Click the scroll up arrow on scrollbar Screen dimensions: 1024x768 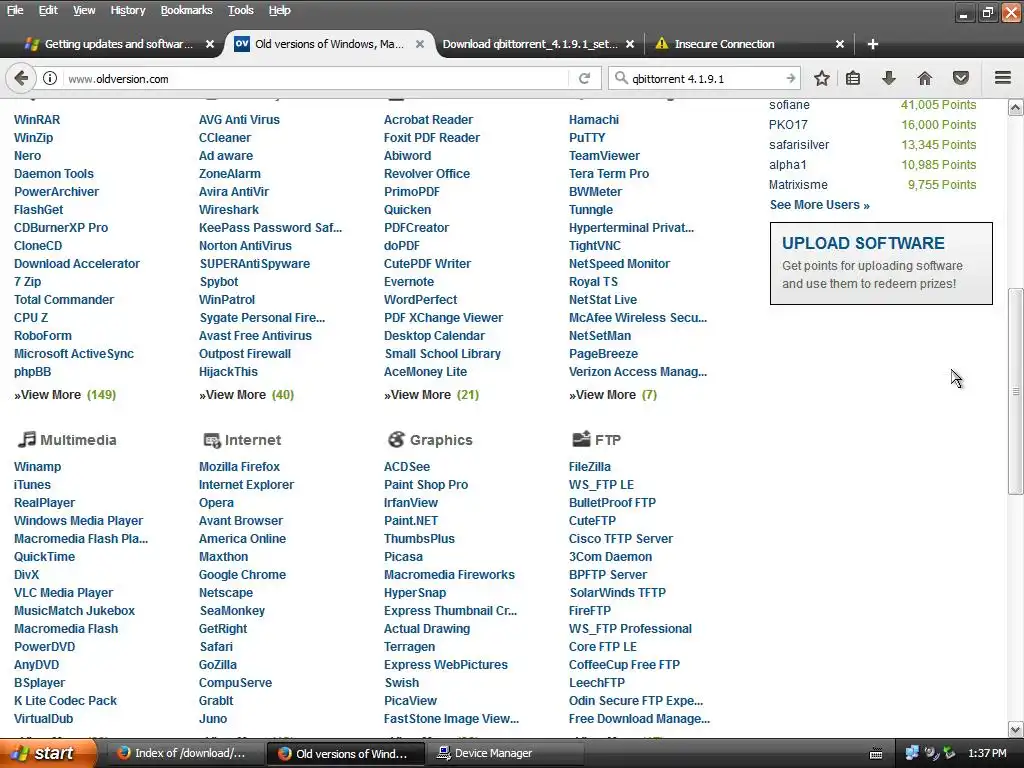[x=1016, y=107]
